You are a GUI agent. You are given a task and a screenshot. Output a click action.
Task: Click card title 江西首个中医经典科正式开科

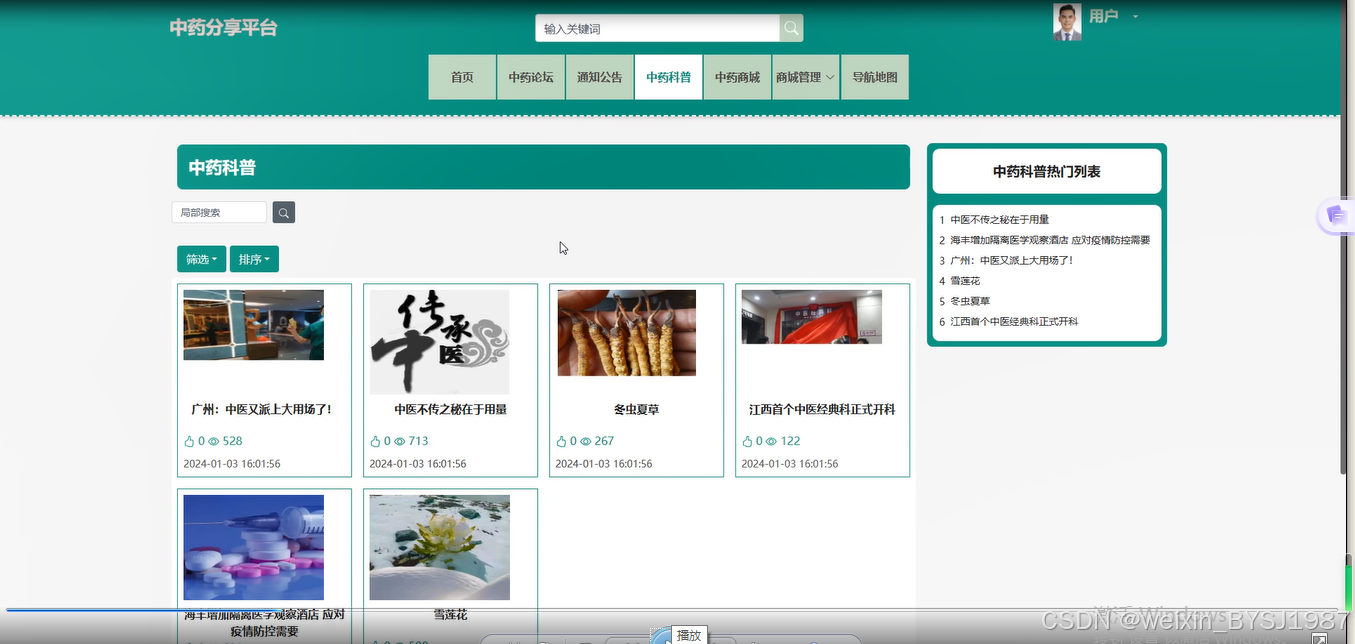point(822,409)
